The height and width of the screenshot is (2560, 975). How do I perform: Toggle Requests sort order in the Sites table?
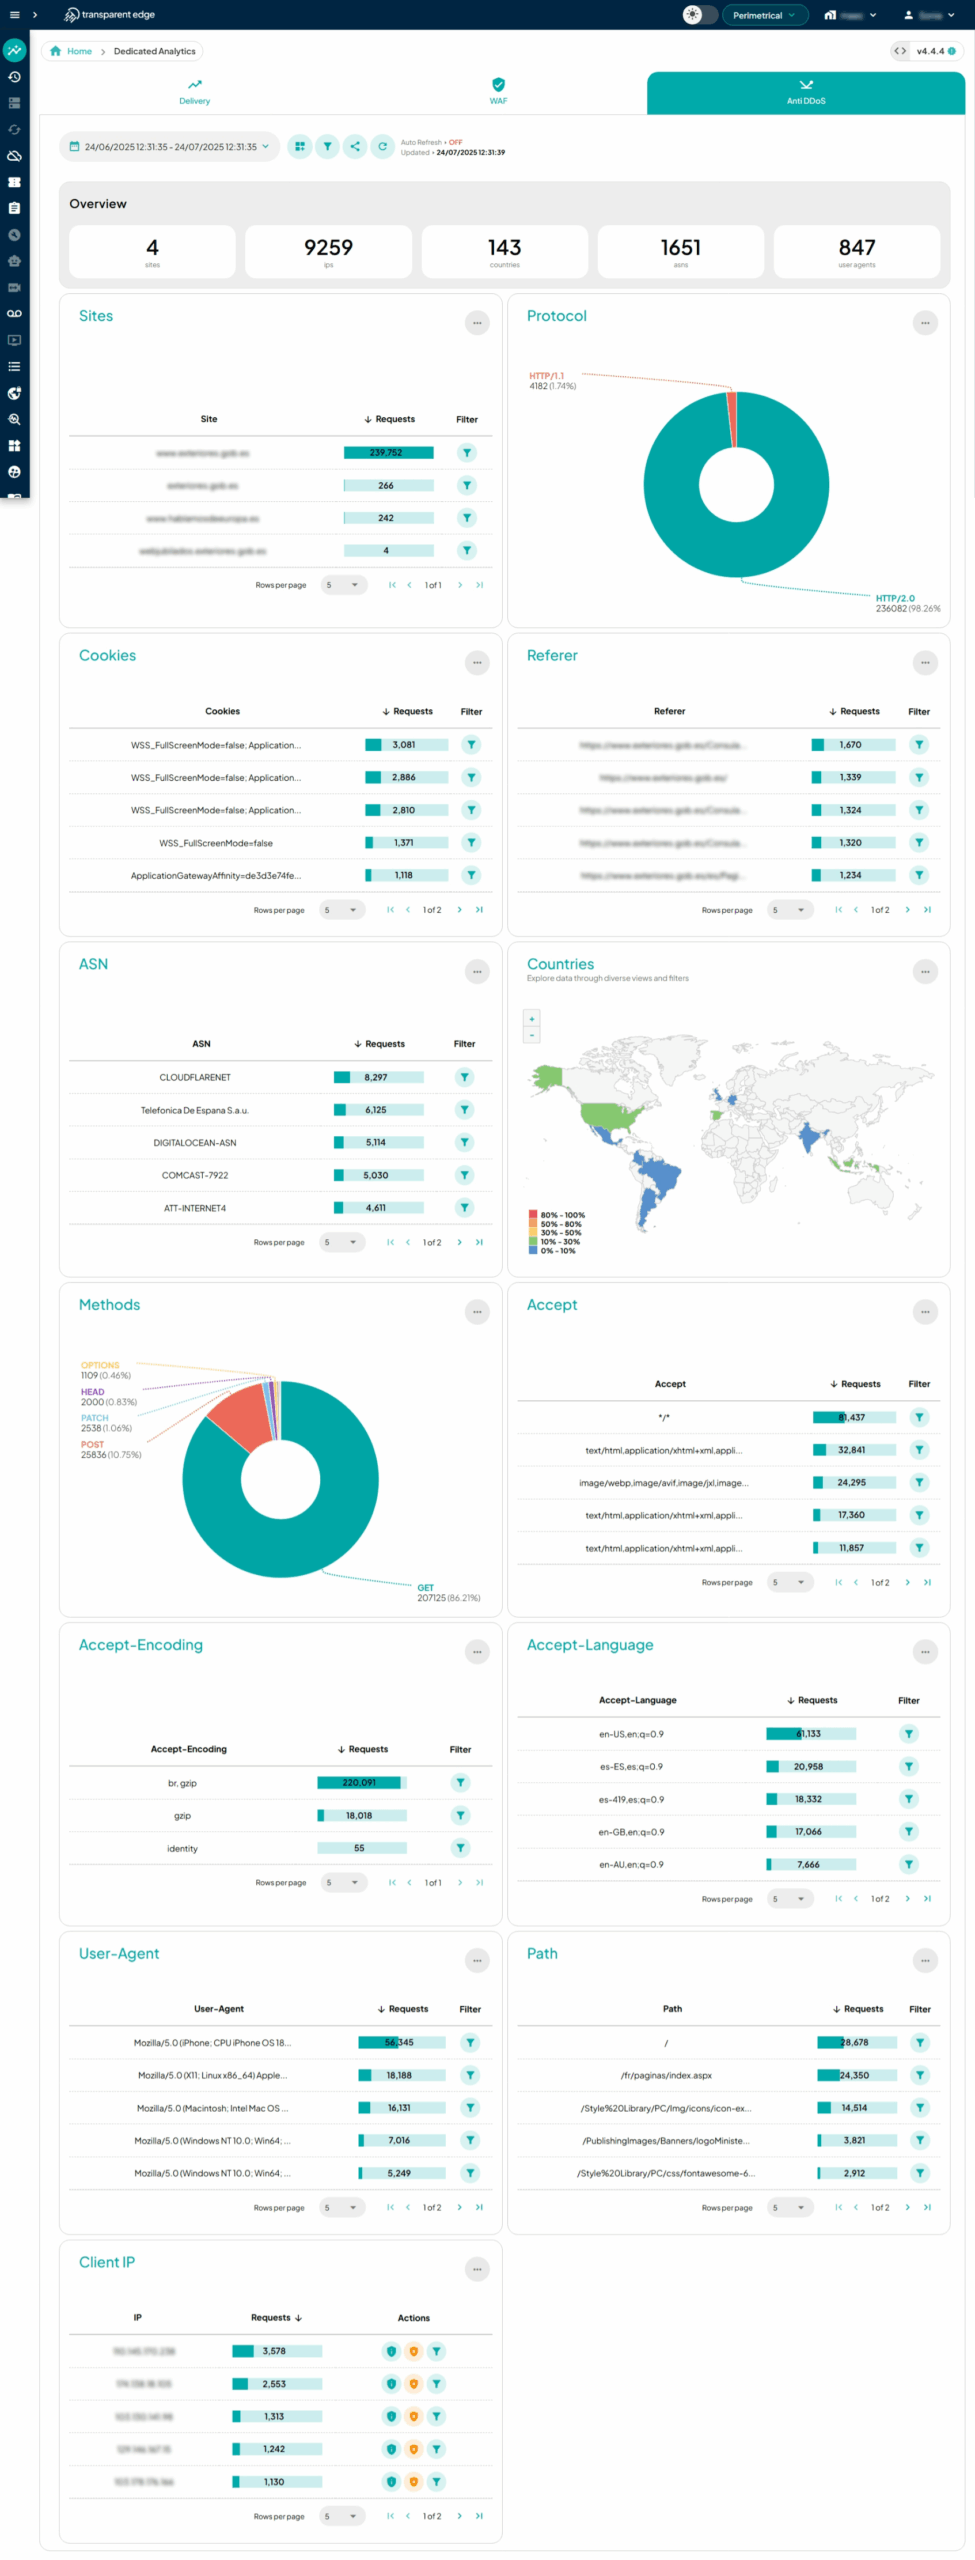click(389, 419)
